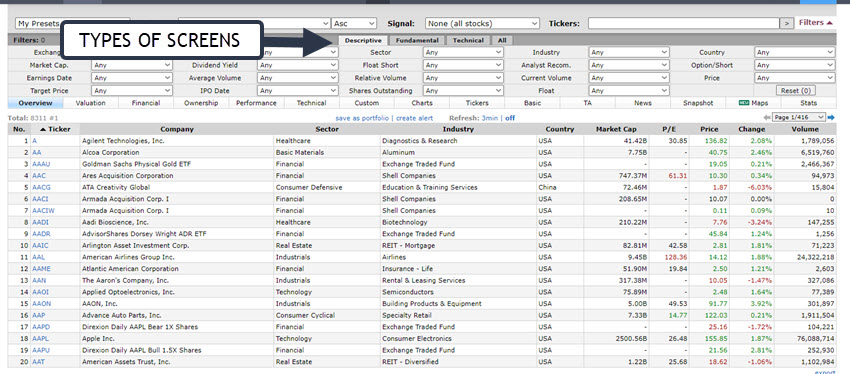Change the Asc sort direction dropdown
Viewport: 850px width, 374px height.
coord(355,23)
